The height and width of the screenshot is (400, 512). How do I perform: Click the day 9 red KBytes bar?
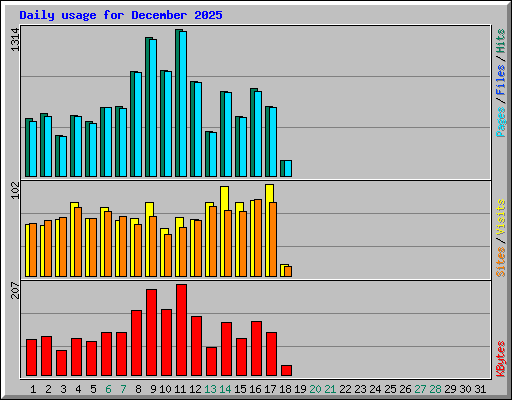[x=151, y=333]
